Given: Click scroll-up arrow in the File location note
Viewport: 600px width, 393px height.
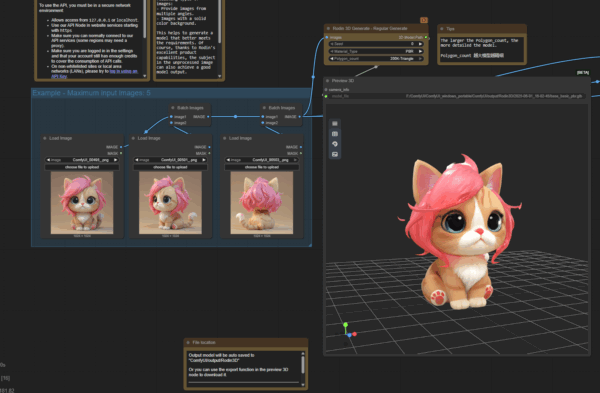Looking at the screenshot, I should 303,354.
